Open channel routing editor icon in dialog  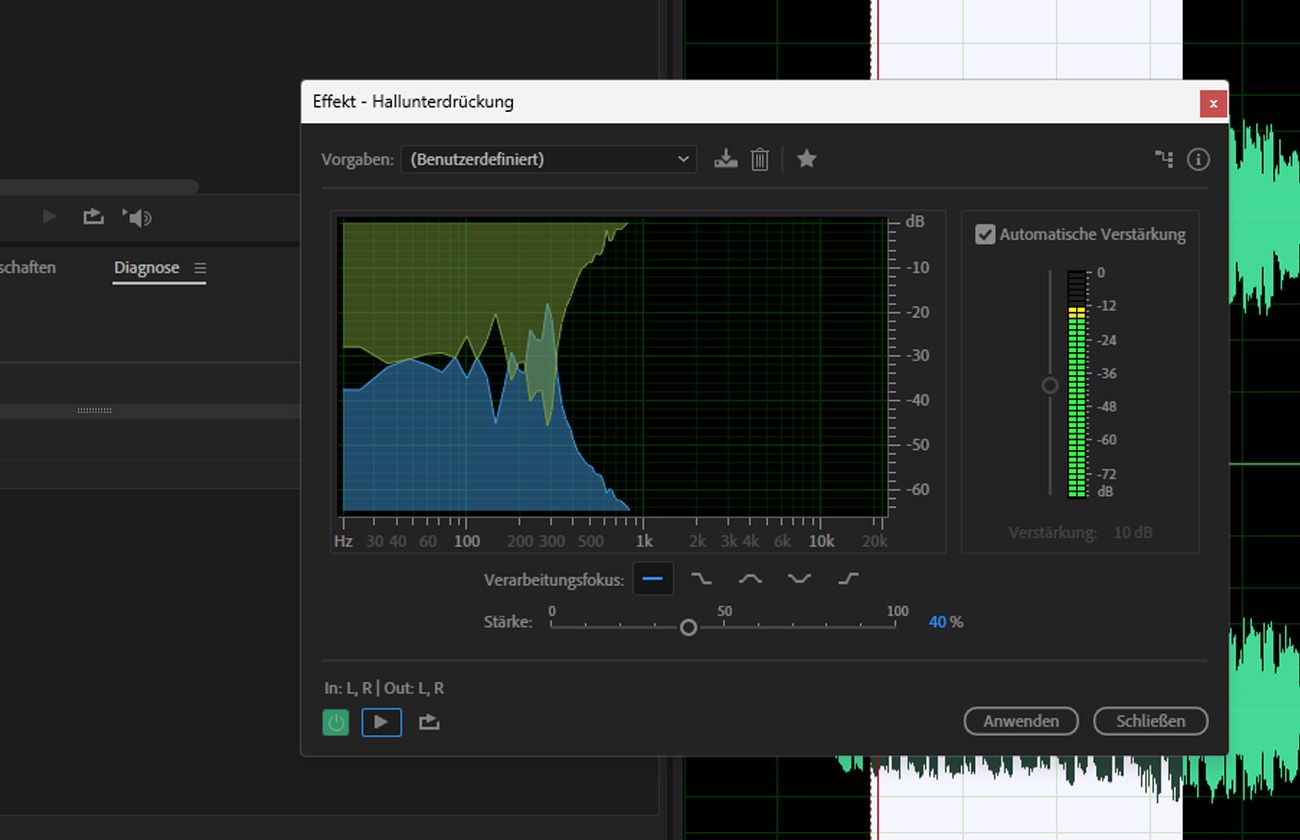1164,159
